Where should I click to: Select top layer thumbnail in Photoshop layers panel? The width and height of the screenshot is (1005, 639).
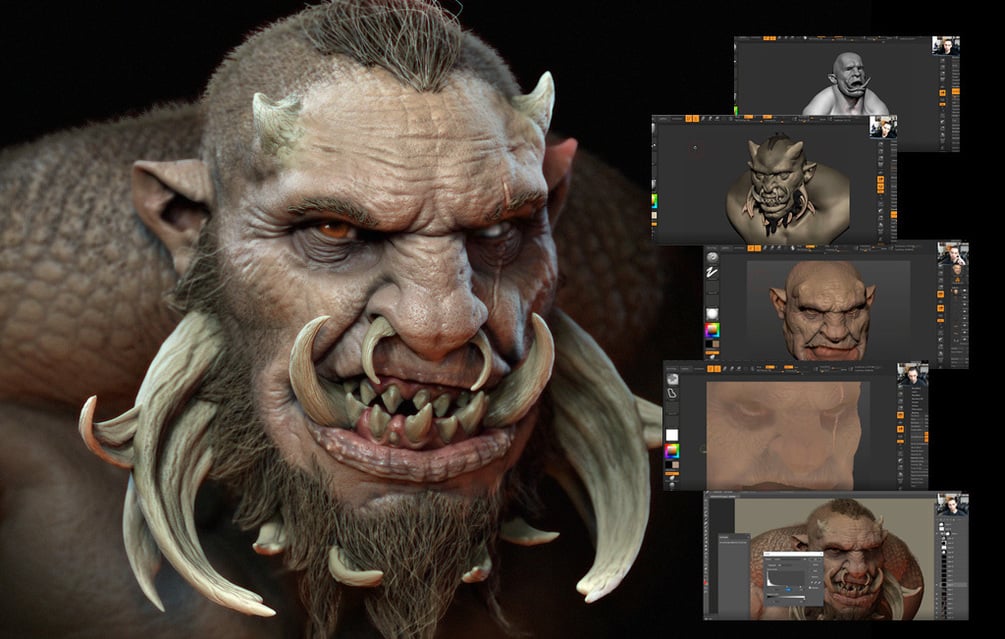[x=941, y=524]
